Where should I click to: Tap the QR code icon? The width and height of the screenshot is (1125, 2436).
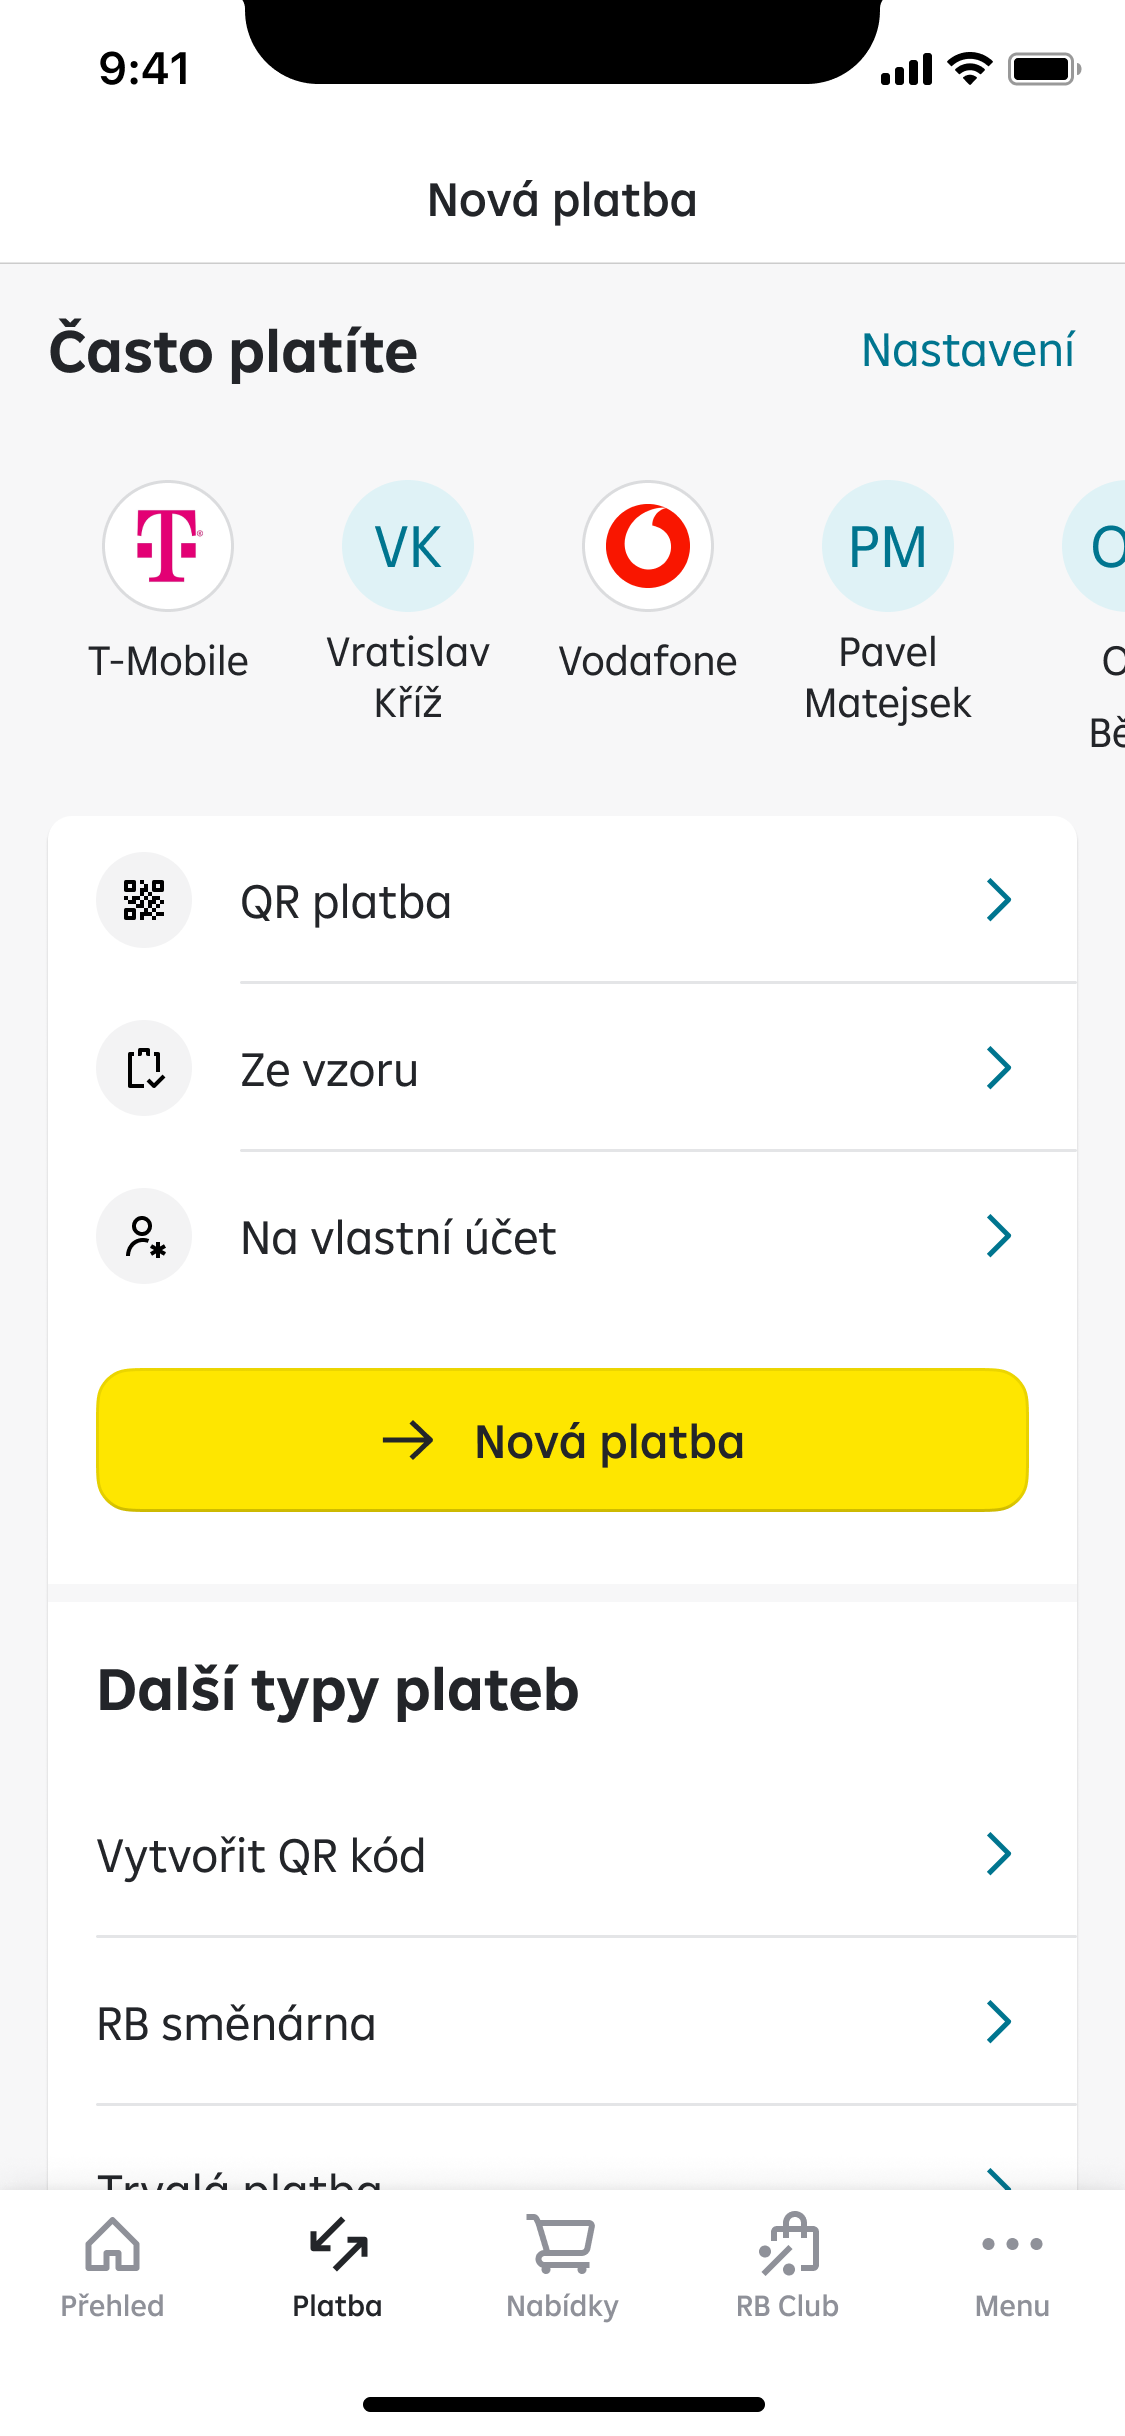tap(144, 900)
